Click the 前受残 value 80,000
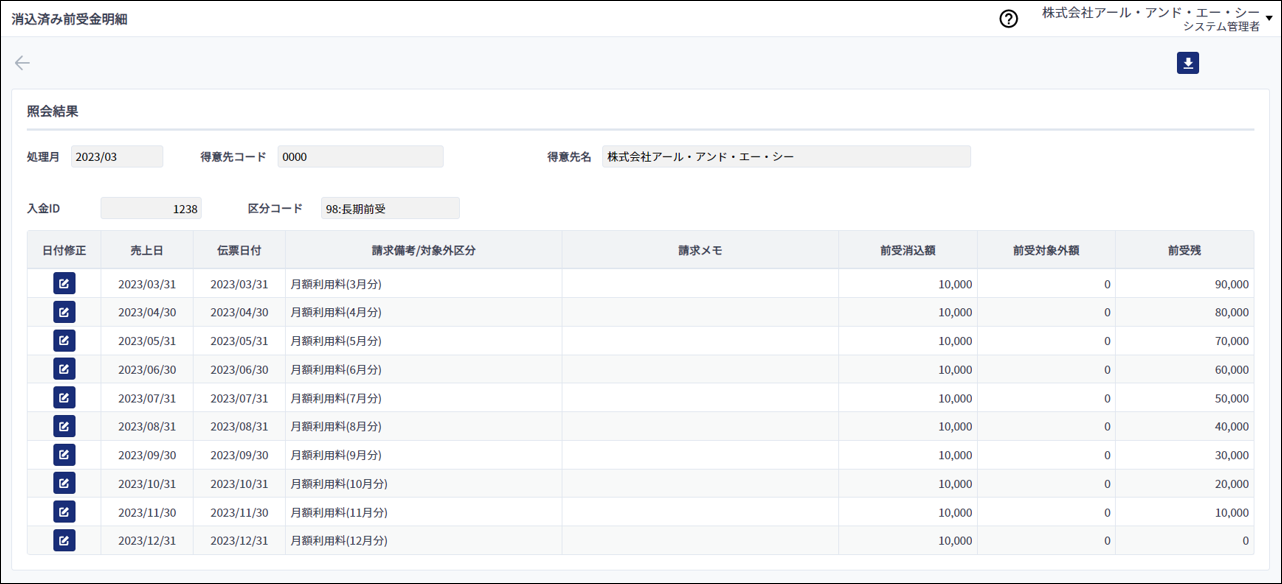The width and height of the screenshot is (1282, 584). pos(1232,312)
